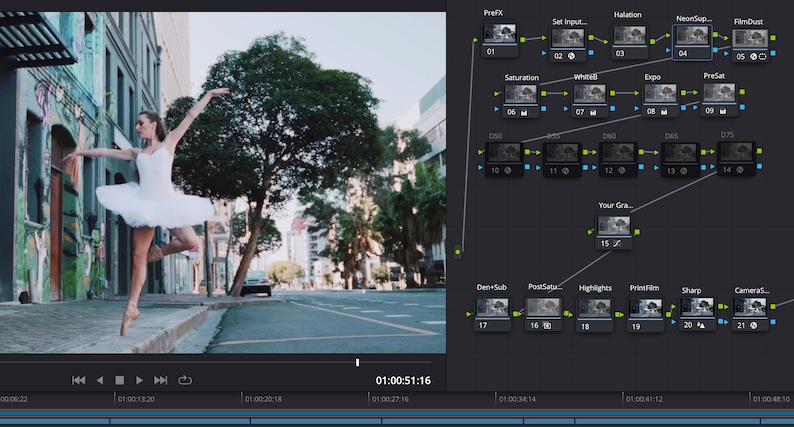Screen dimensions: 794x427
Task: Start forward playback in the viewer
Action: click(139, 380)
